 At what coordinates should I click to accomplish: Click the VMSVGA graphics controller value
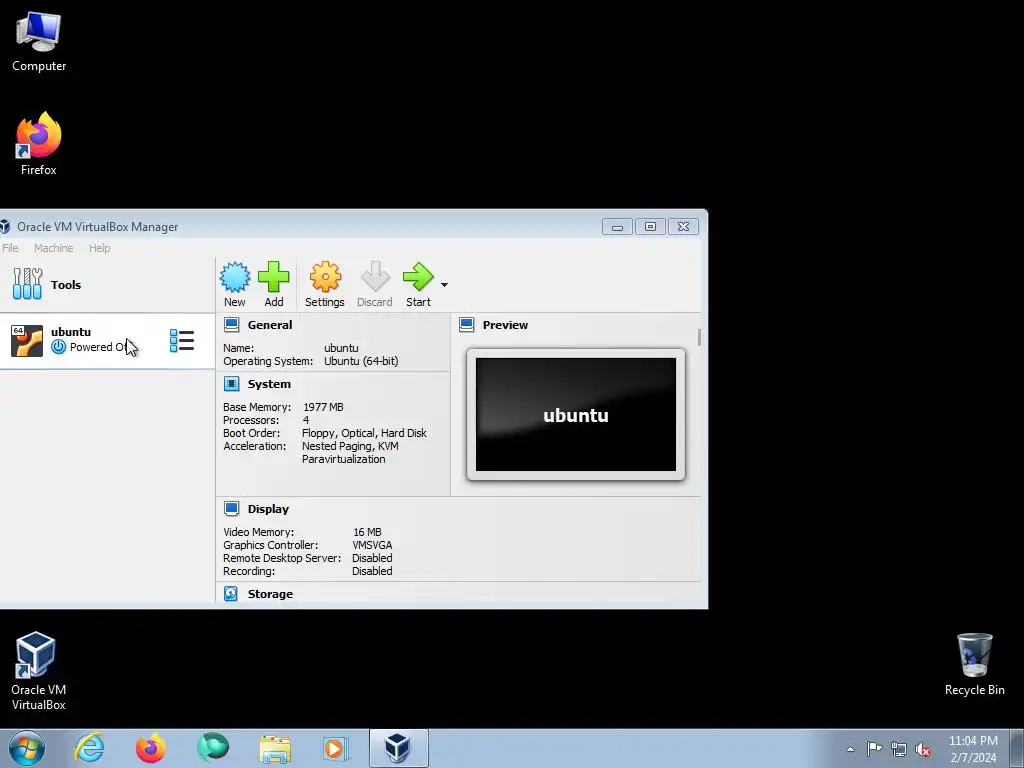point(372,545)
